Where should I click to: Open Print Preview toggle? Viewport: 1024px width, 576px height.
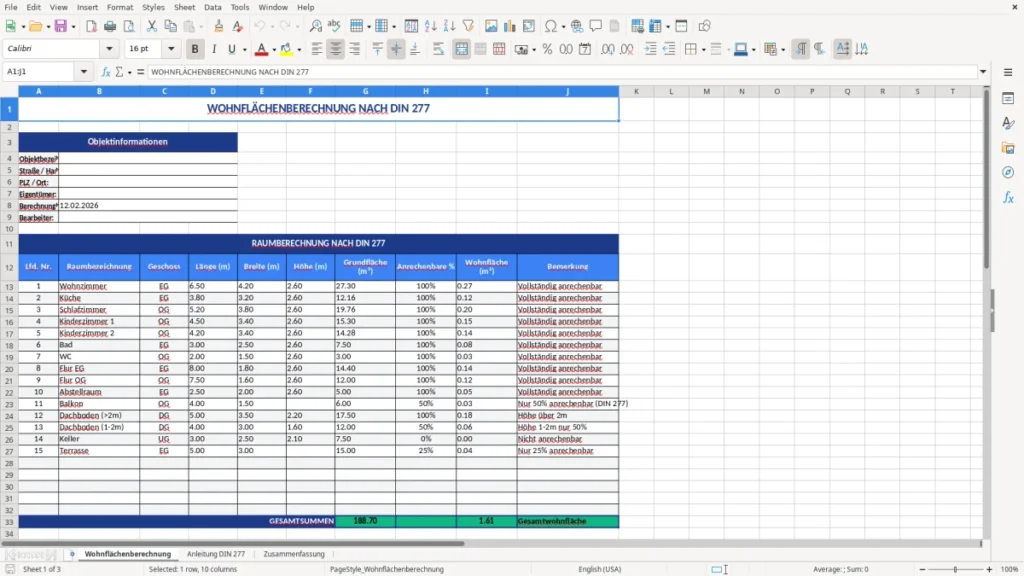(129, 26)
